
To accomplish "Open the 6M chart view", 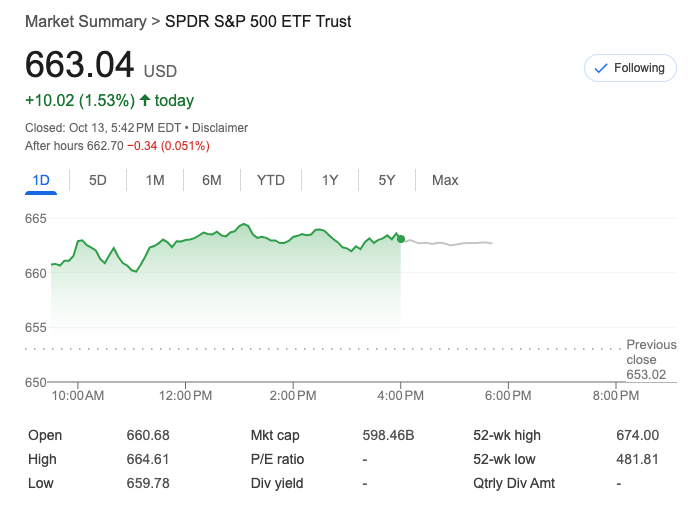I will [212, 180].
